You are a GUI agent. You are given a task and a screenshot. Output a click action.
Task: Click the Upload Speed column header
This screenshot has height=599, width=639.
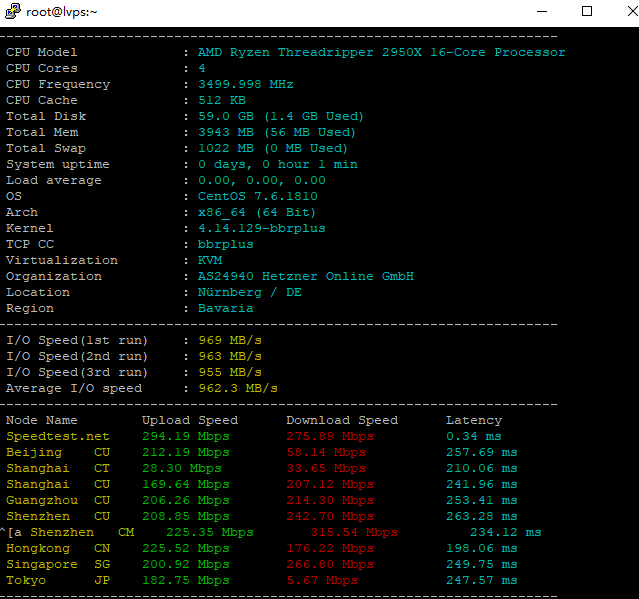click(x=189, y=420)
